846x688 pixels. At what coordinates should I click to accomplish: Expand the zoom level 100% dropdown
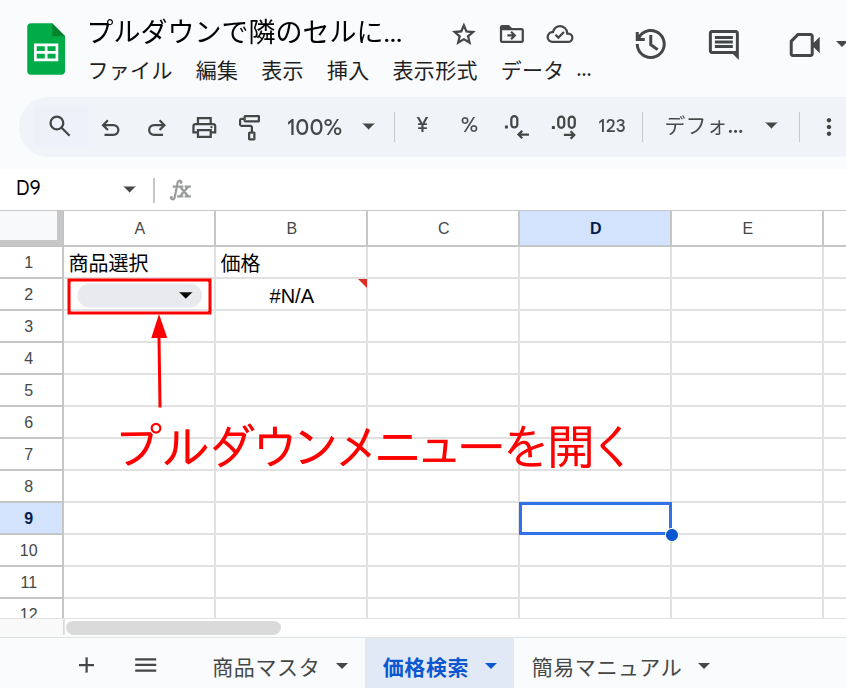[x=332, y=127]
